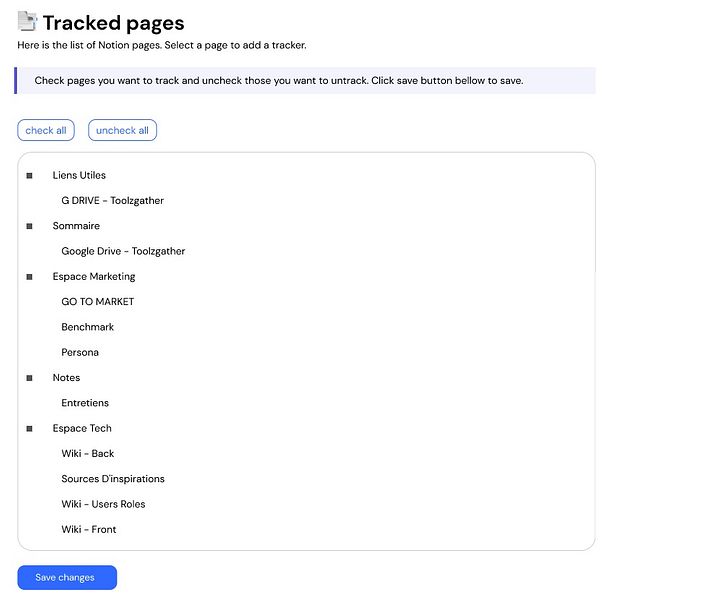Image resolution: width=713 pixels, height=600 pixels.
Task: Toggle the square marker beside Espace Marketing
Action: coord(30,277)
